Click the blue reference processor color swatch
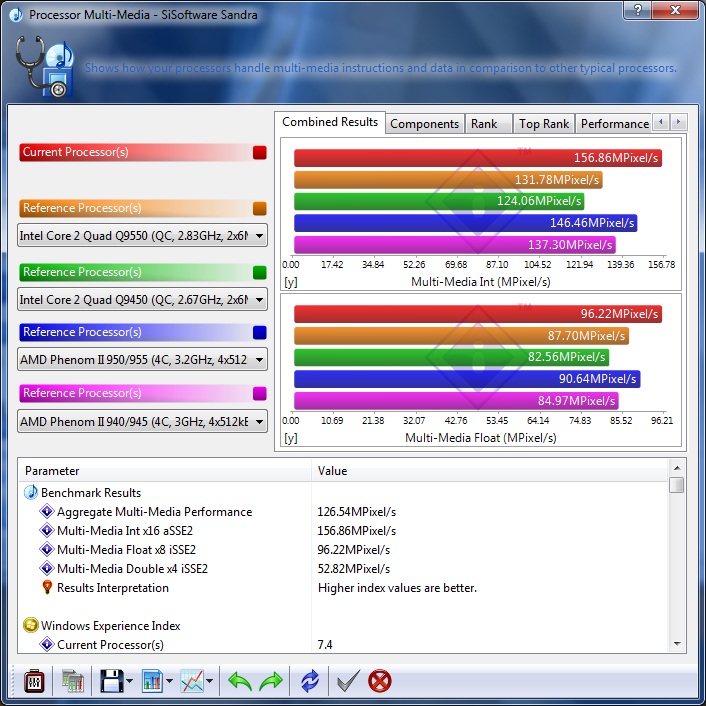 (x=260, y=332)
